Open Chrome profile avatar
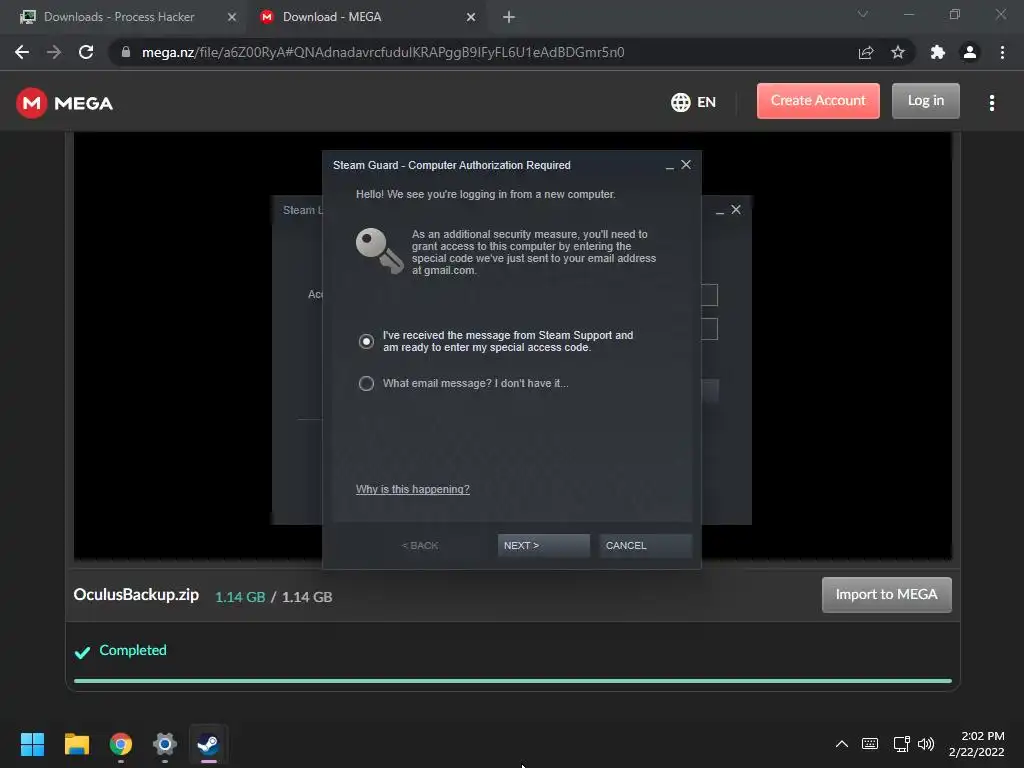Screen dimensions: 1024x768 point(970,52)
